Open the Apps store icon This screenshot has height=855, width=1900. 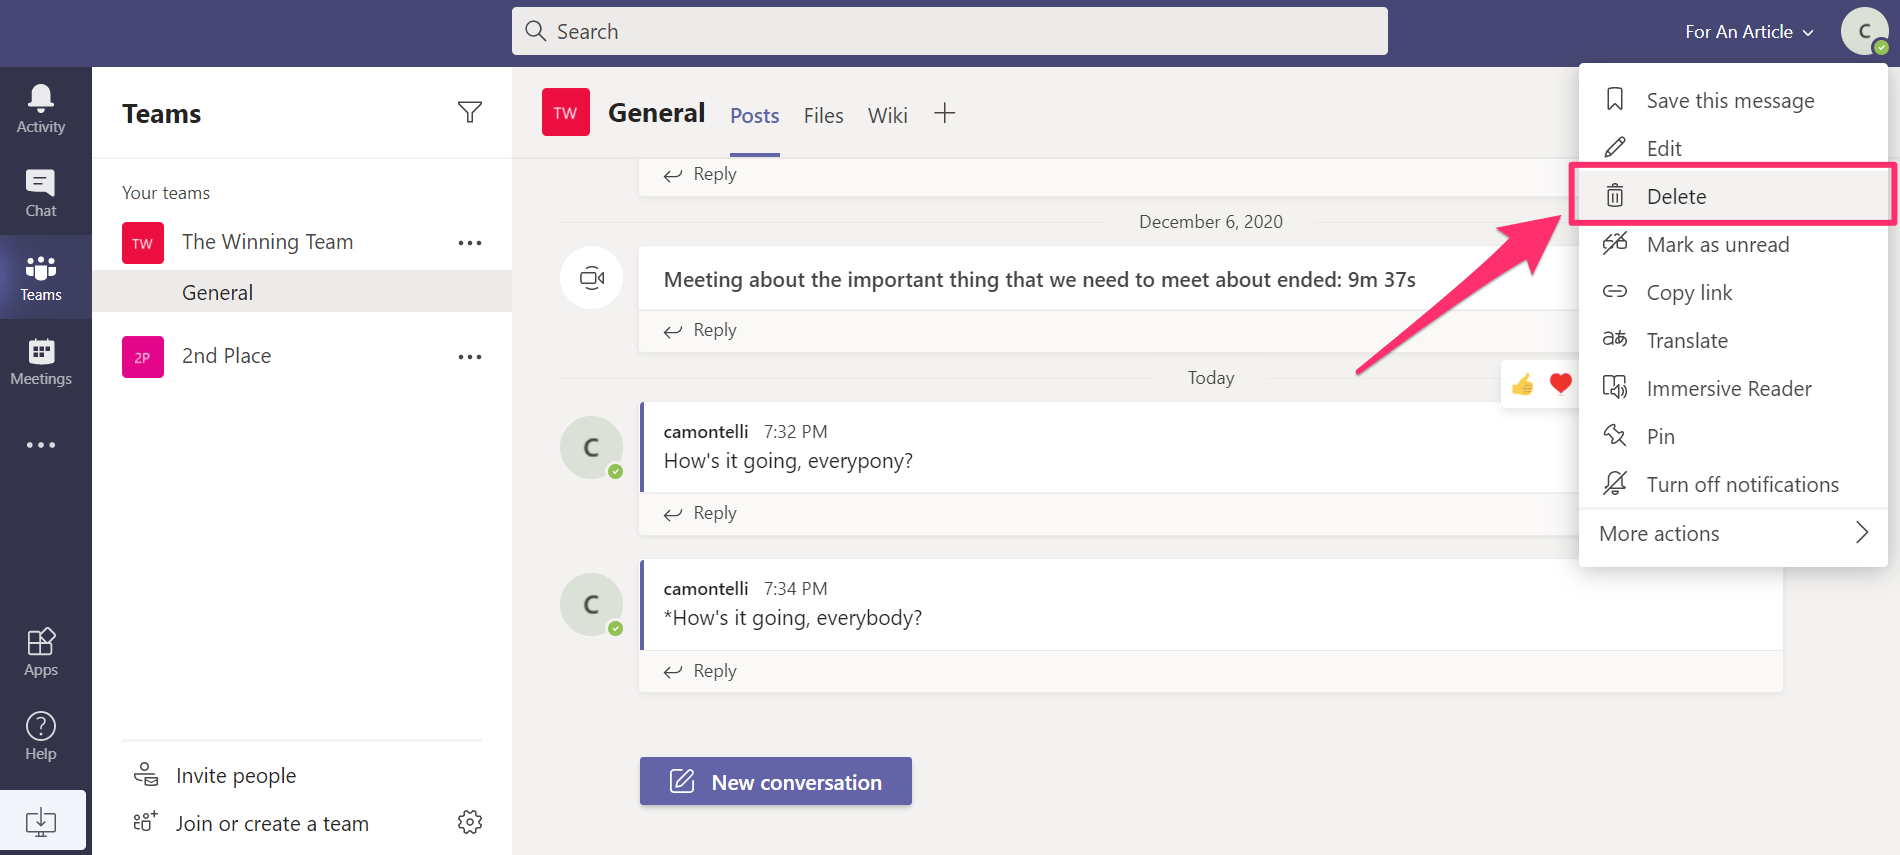(41, 652)
